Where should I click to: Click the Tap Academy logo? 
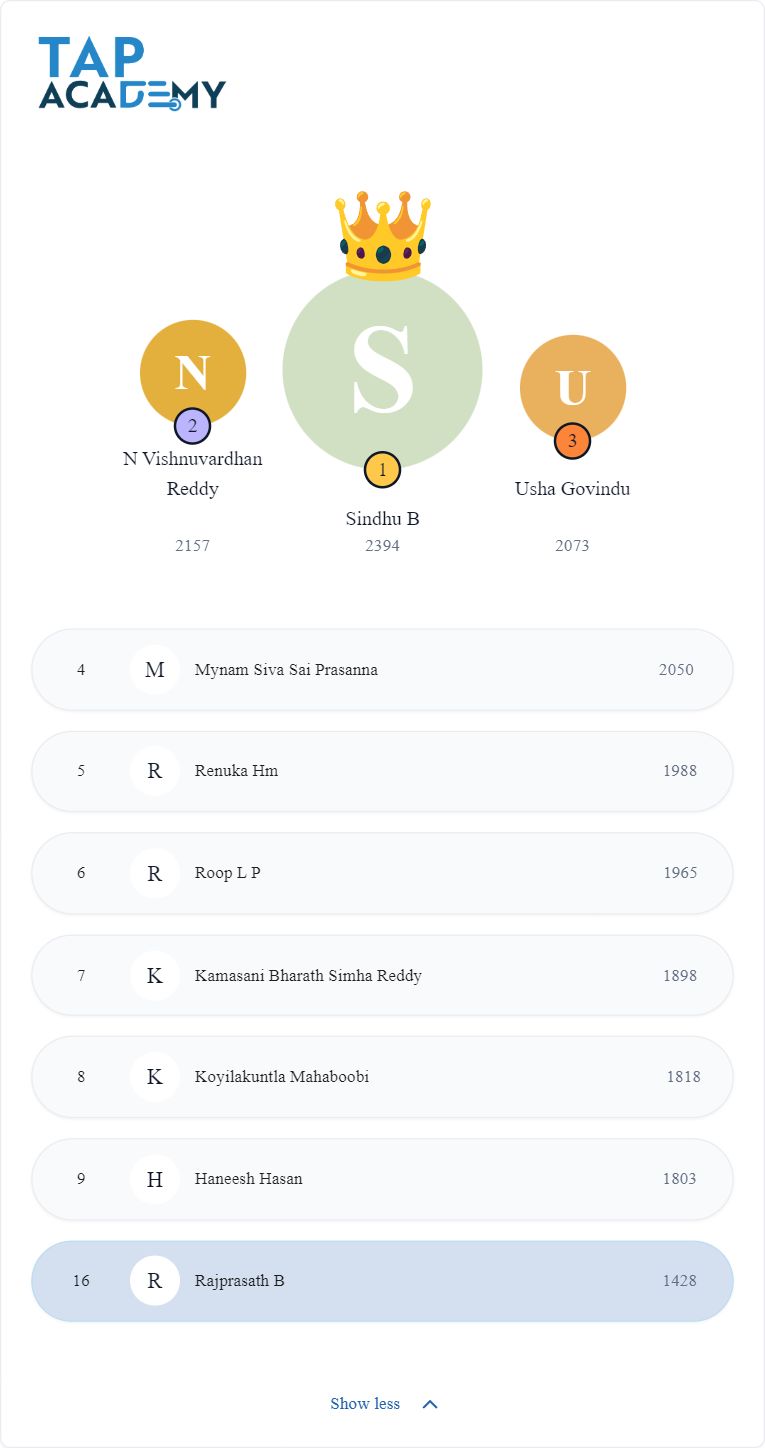[132, 73]
